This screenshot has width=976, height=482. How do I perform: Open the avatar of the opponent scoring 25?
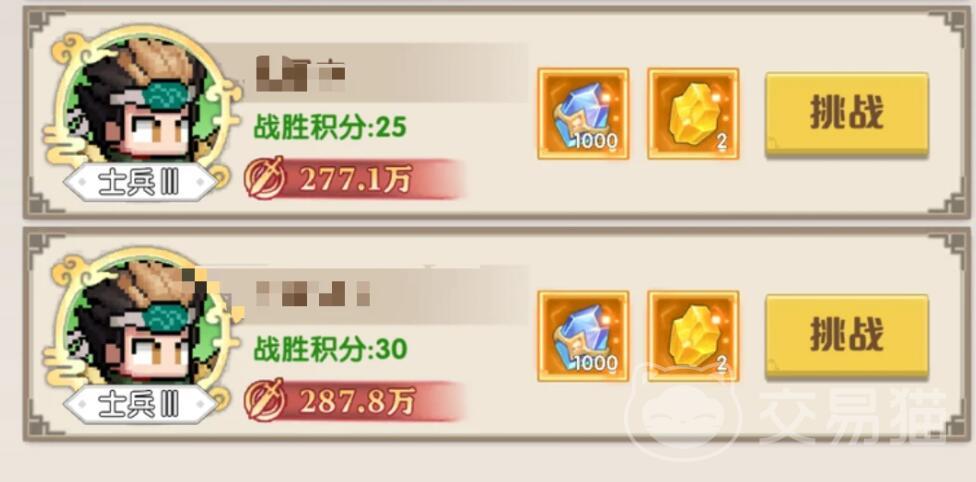[x=138, y=103]
